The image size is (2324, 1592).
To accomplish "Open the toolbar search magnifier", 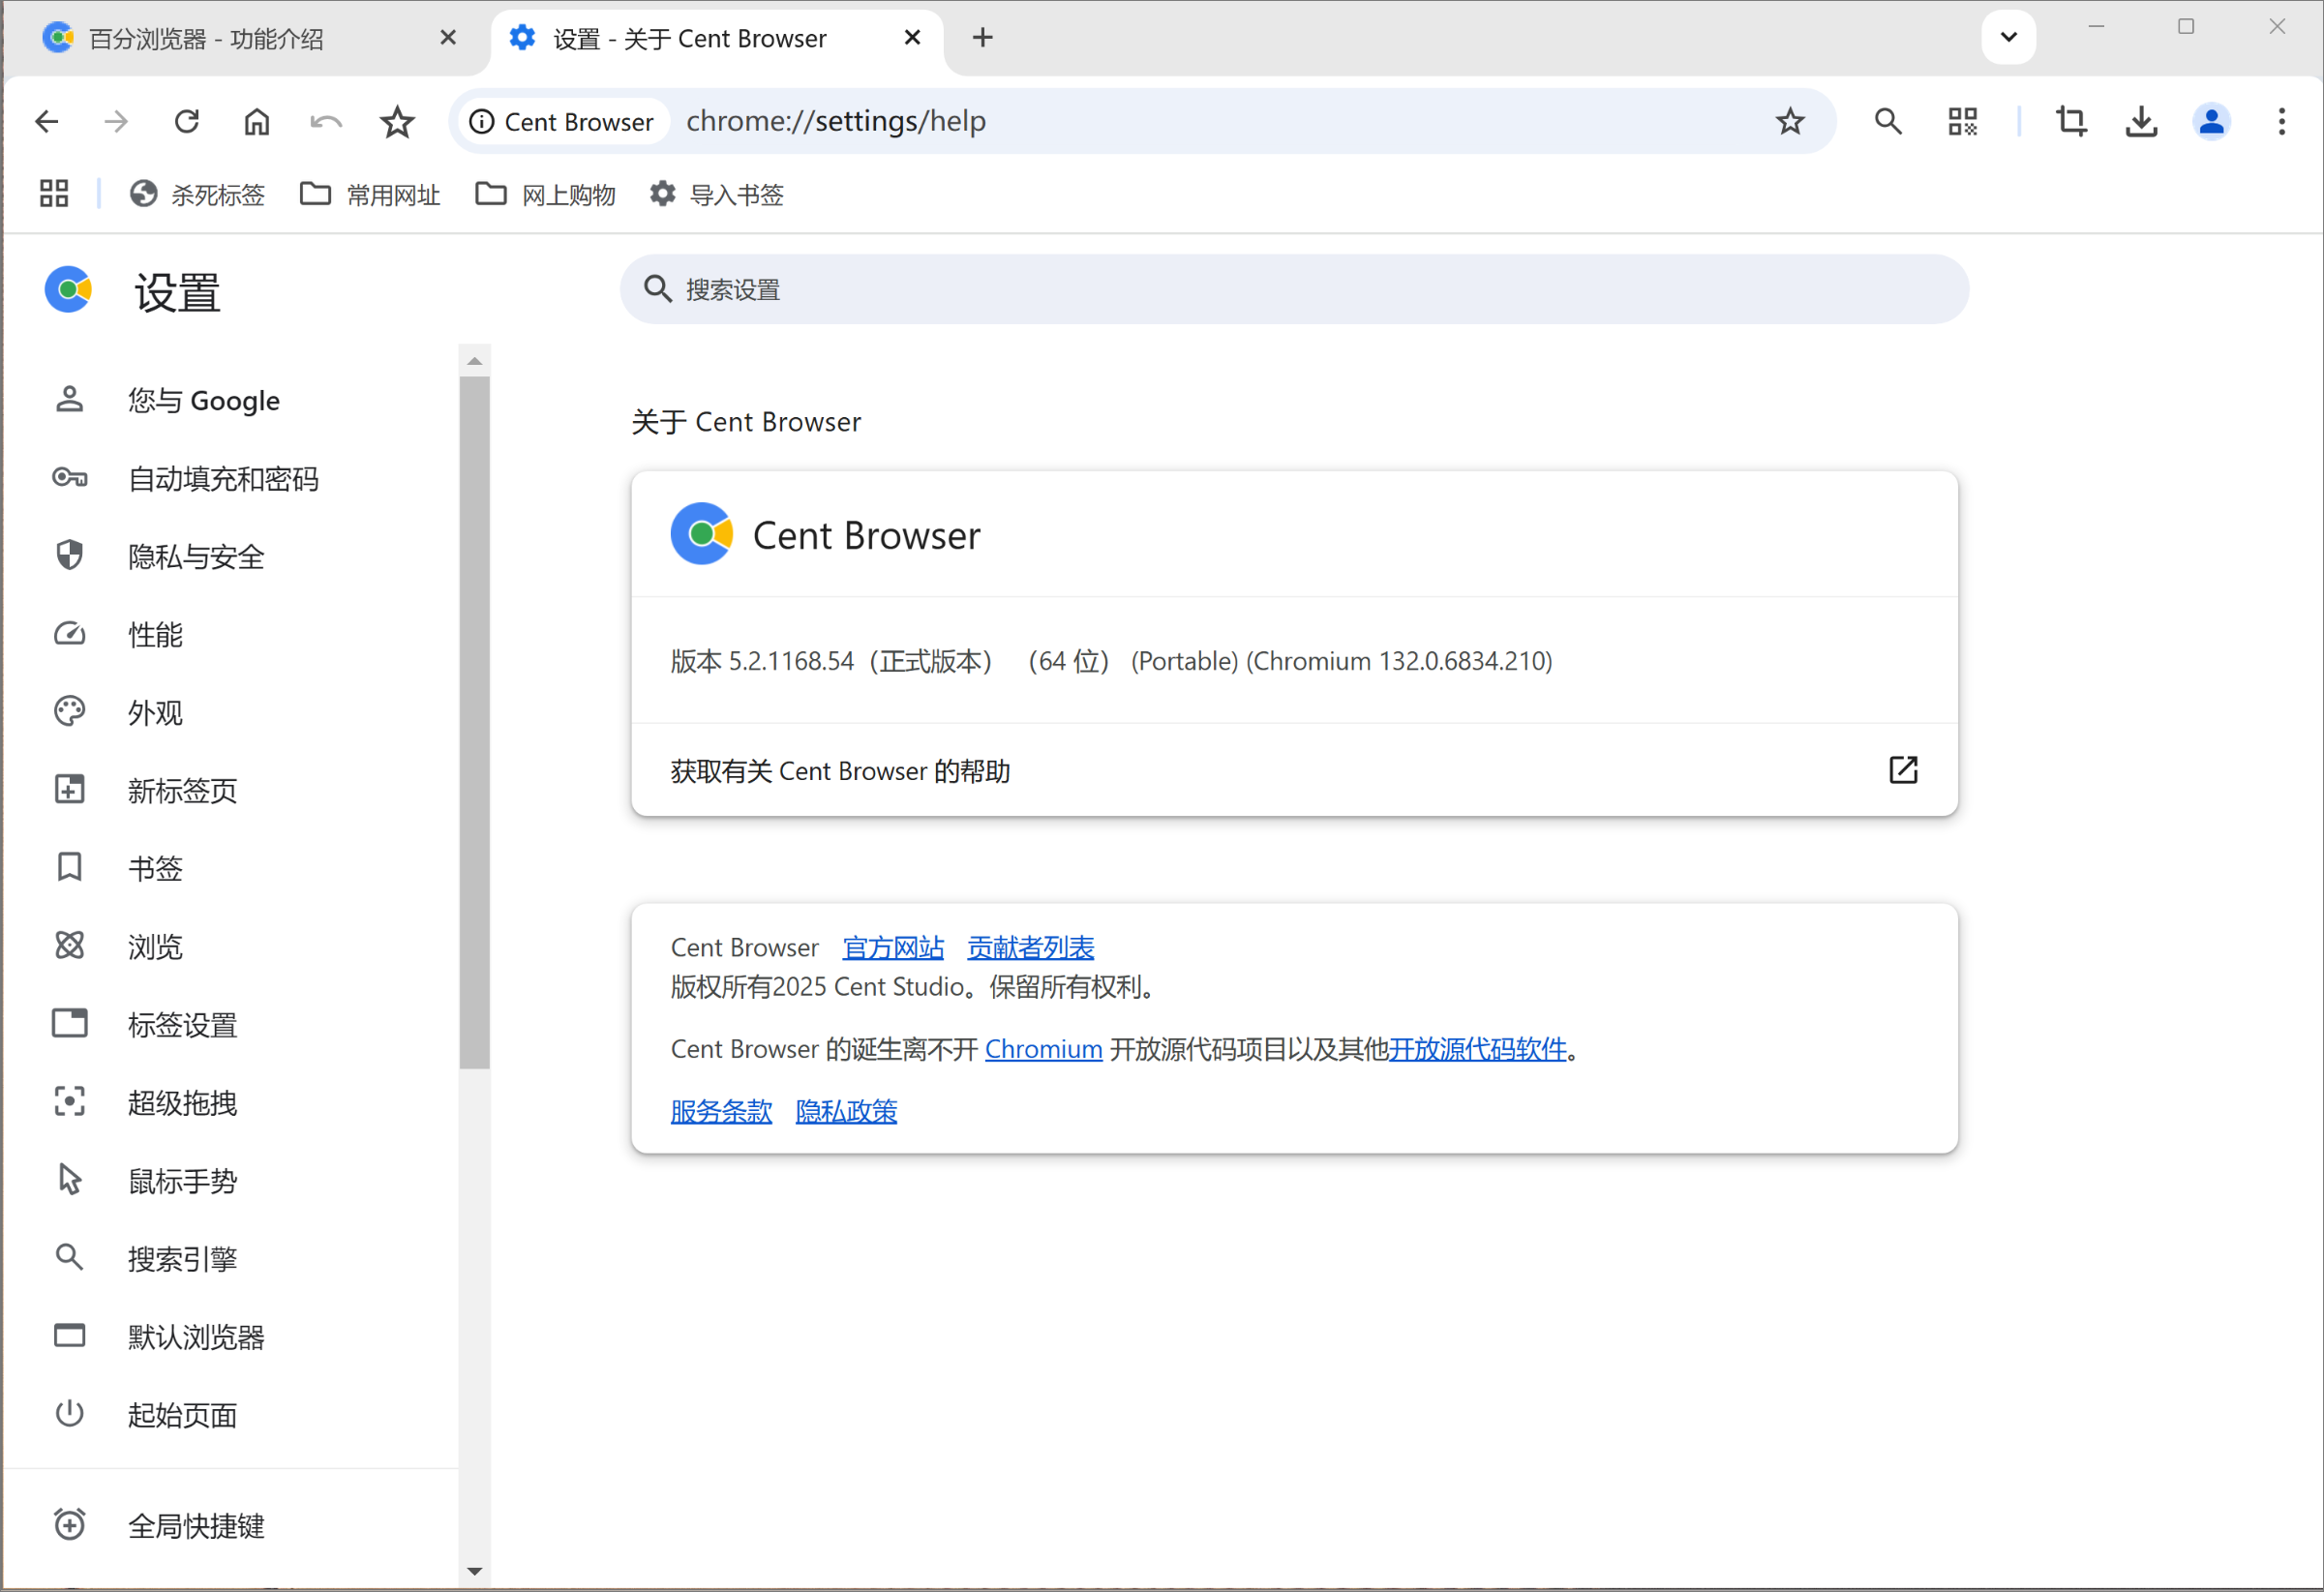I will coord(1888,122).
